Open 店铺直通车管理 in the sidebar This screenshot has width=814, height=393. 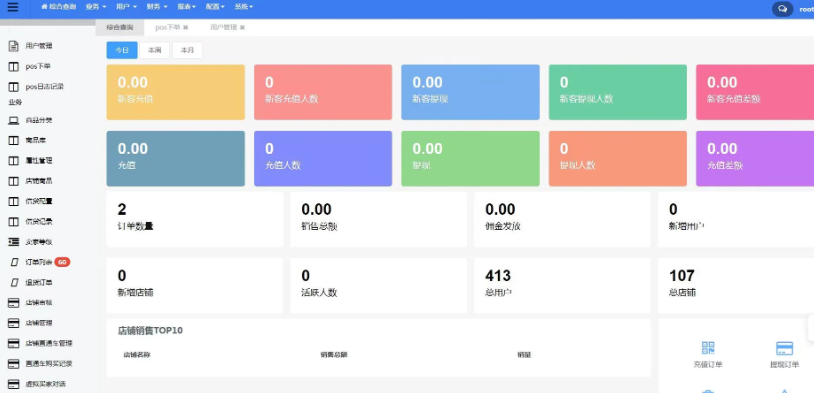[x=49, y=343]
